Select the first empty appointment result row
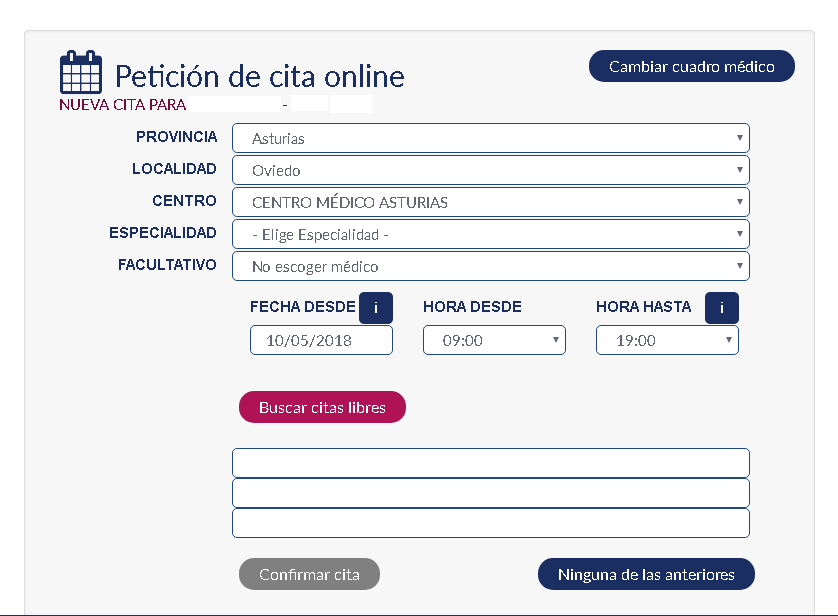Image resolution: width=838 pixels, height=616 pixels. (490, 464)
